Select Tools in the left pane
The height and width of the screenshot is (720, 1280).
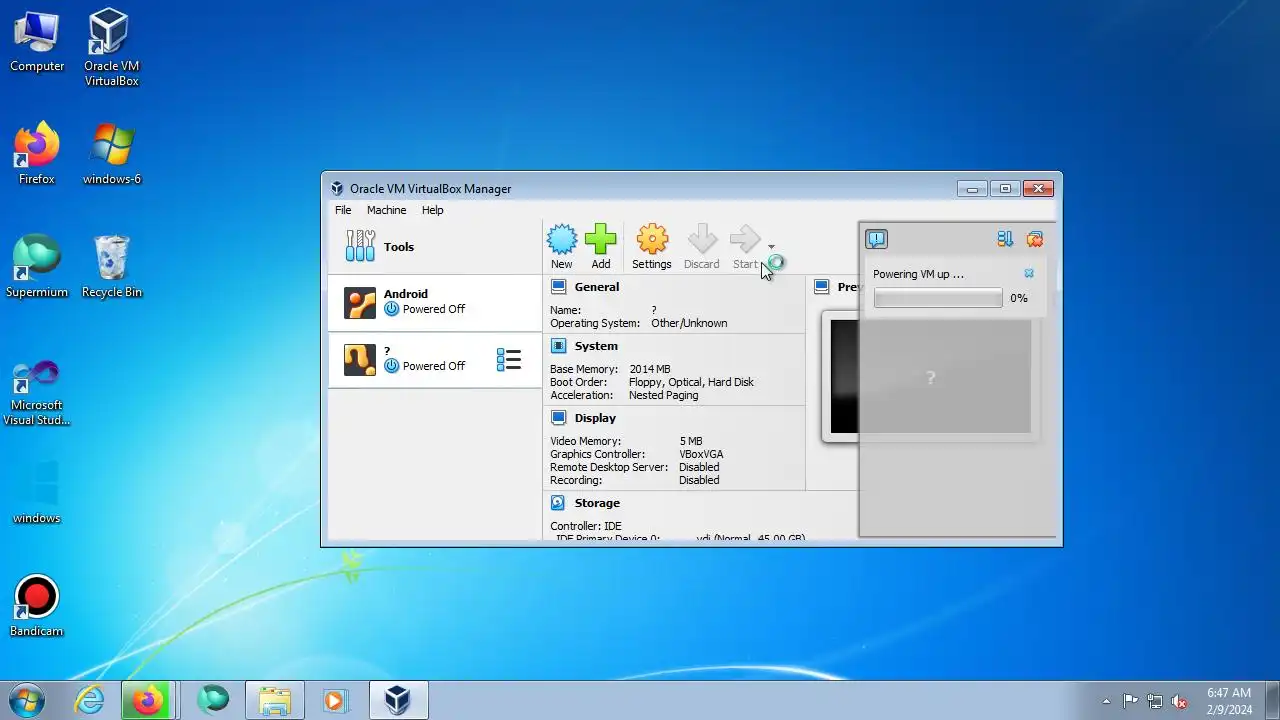coord(435,247)
